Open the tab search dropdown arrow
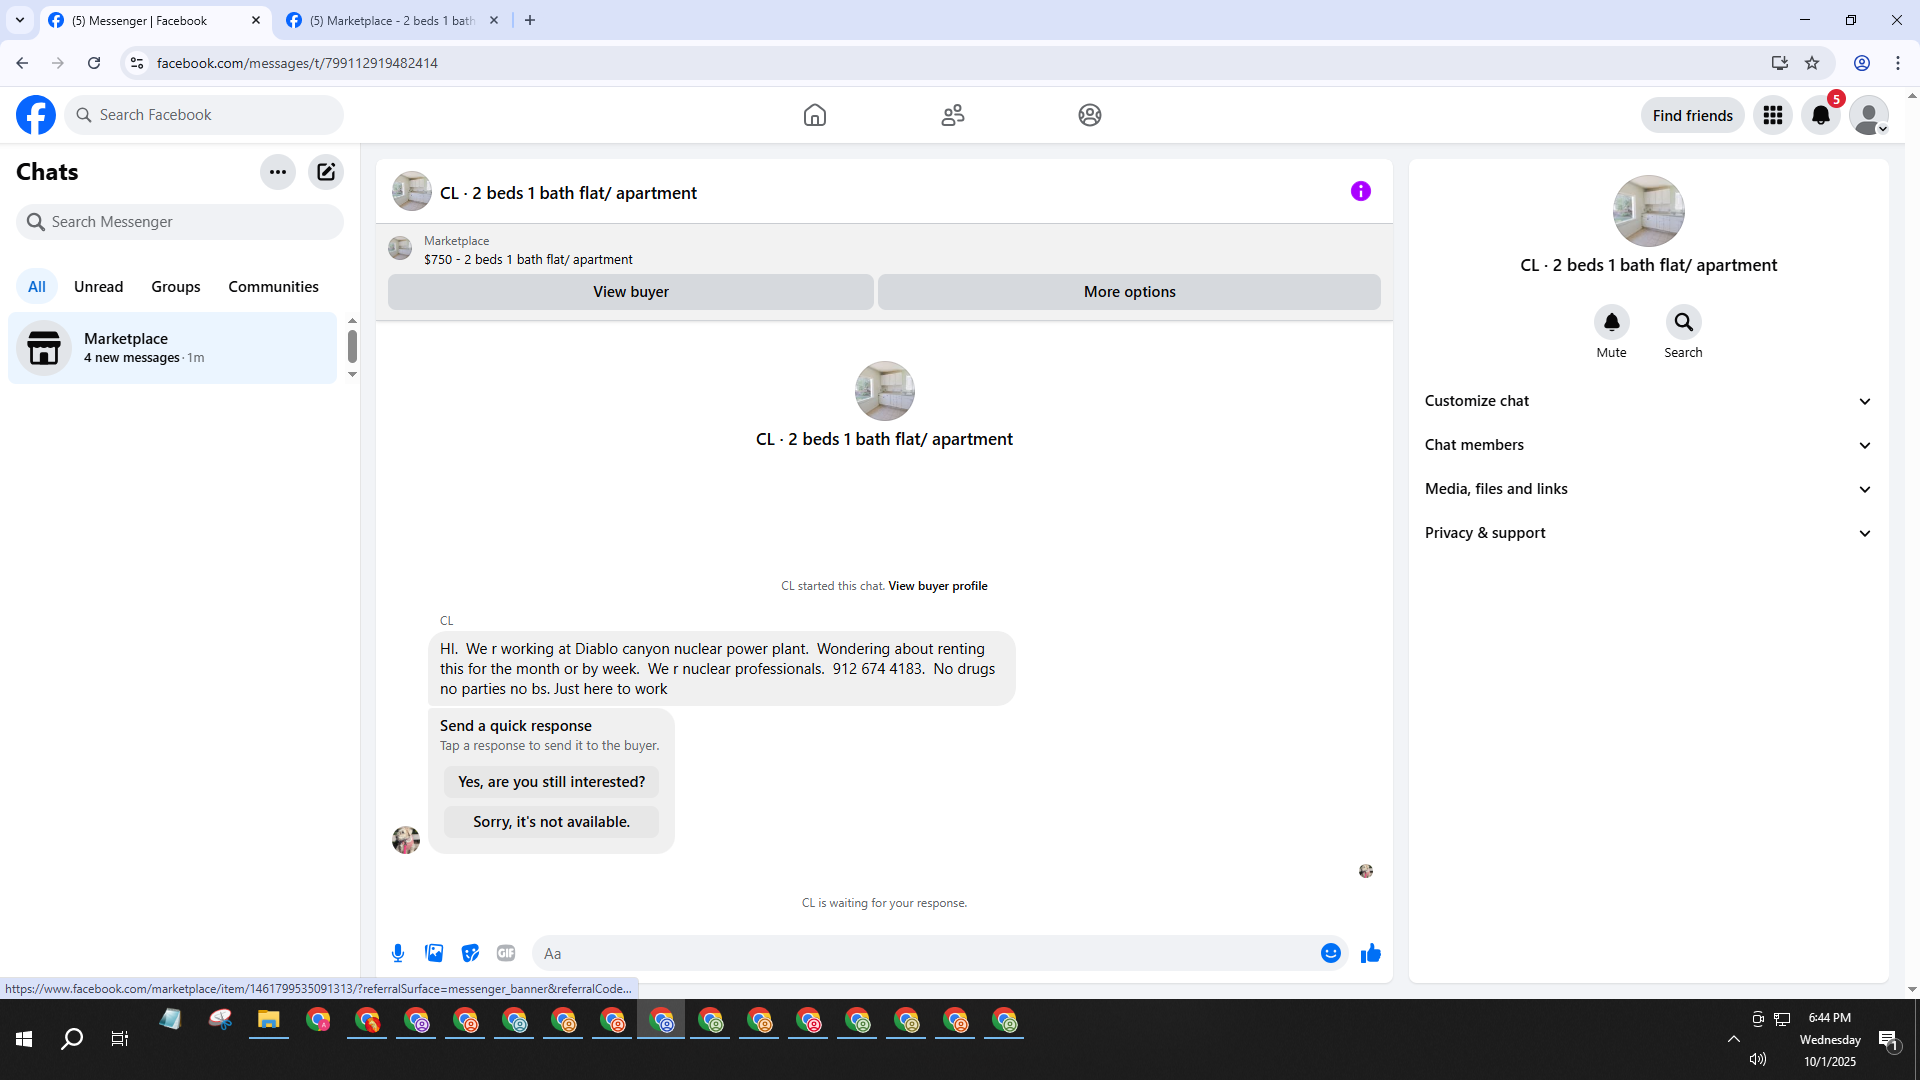The height and width of the screenshot is (1080, 1920). point(20,20)
